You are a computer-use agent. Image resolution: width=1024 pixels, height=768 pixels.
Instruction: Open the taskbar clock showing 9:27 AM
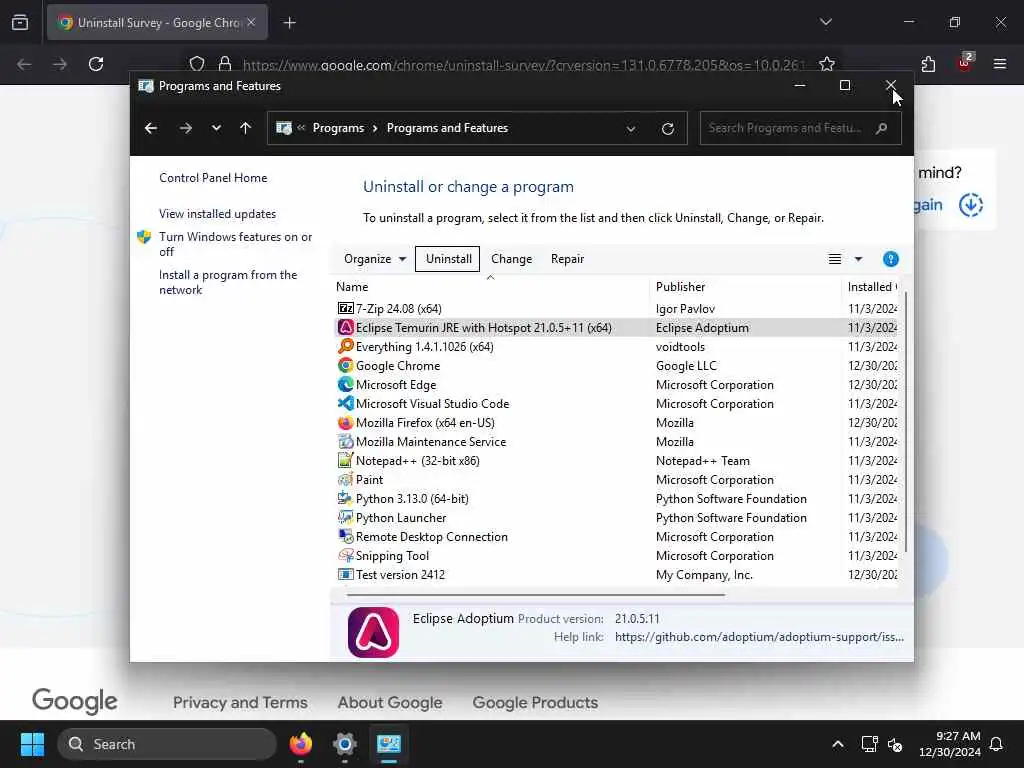(x=950, y=744)
